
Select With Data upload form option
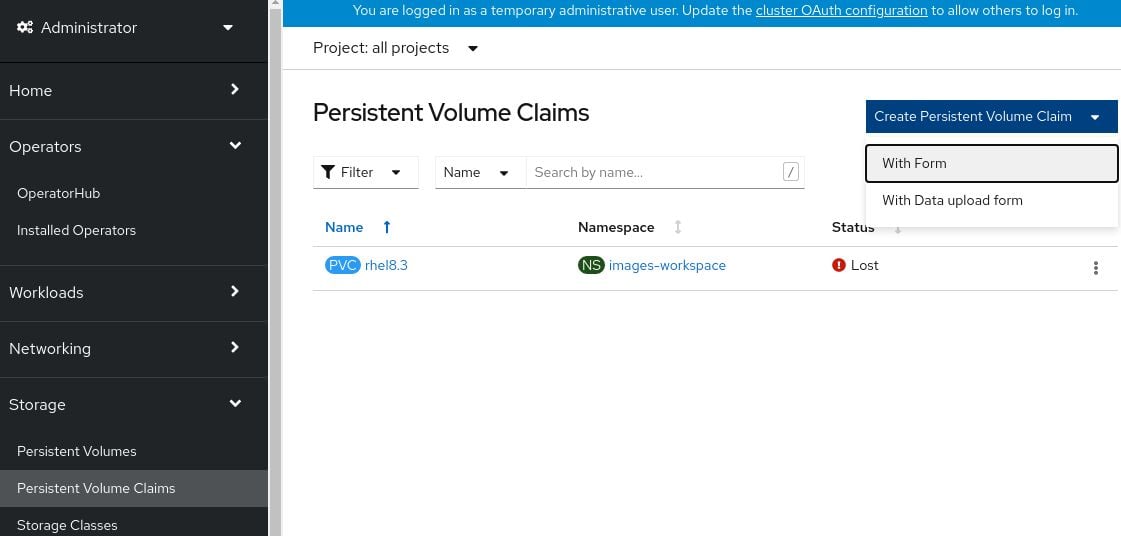[x=952, y=200]
